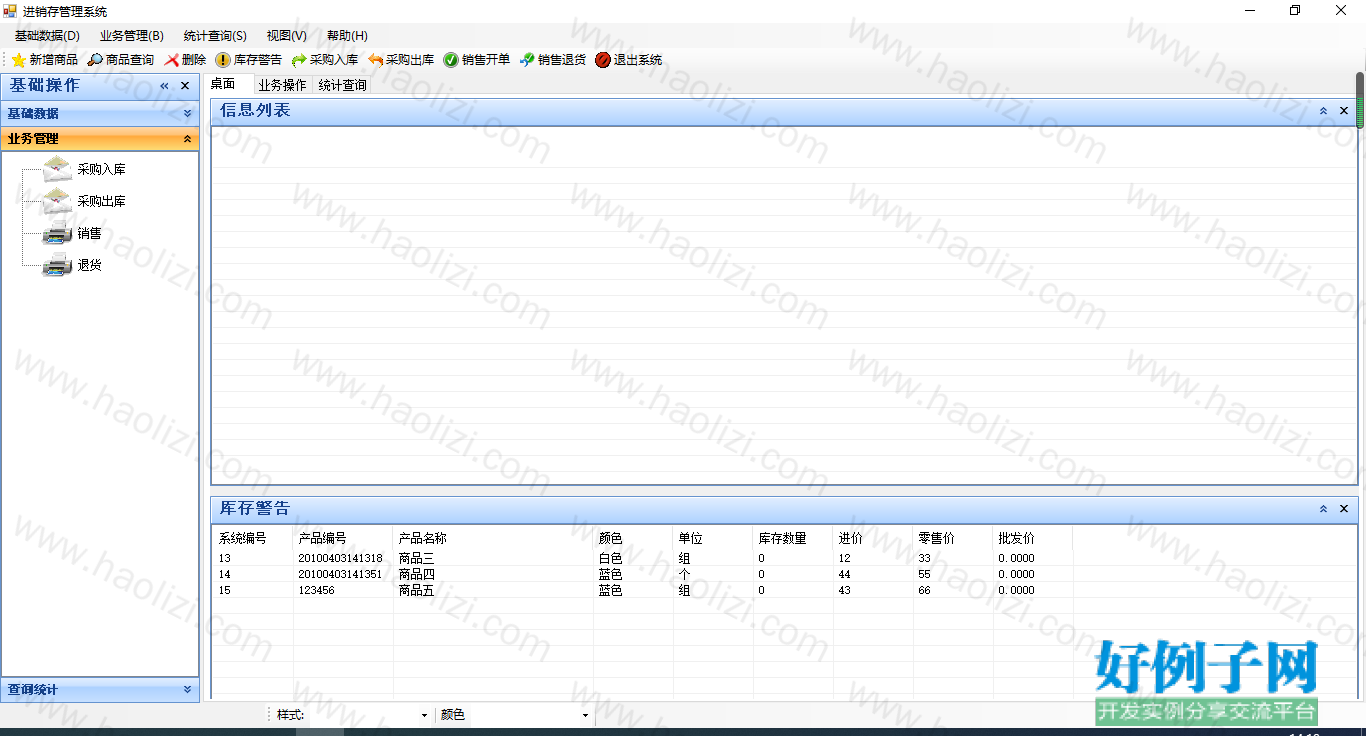Collapse the 库存警告 panel chevron
Viewport: 1366px width, 736px height.
click(1323, 509)
